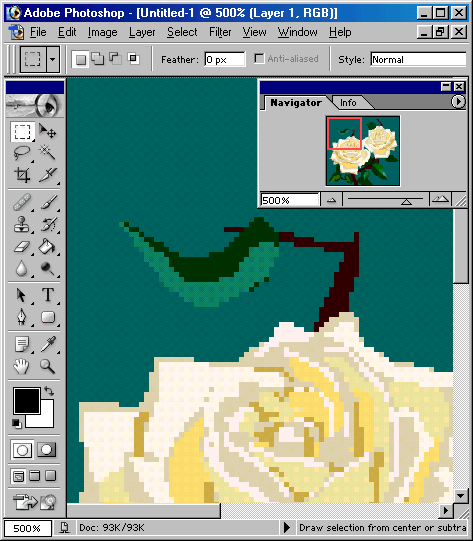Select the Eraser tool
This screenshot has width=473, height=541.
[22, 246]
